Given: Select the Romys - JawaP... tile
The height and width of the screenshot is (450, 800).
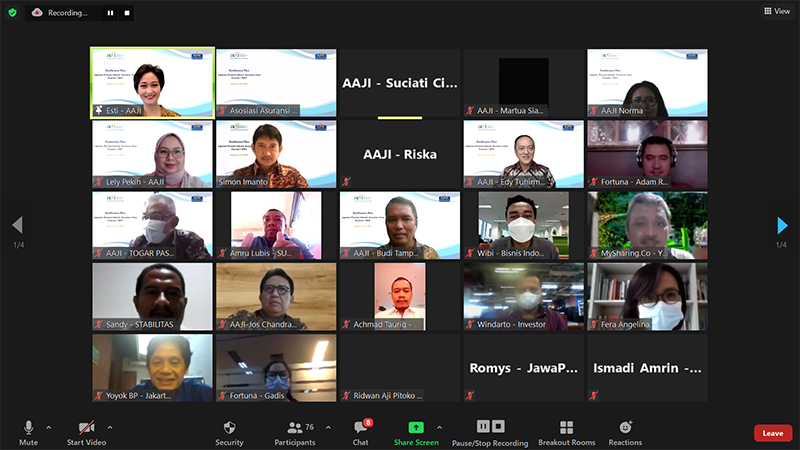Looking at the screenshot, I should click(x=523, y=368).
